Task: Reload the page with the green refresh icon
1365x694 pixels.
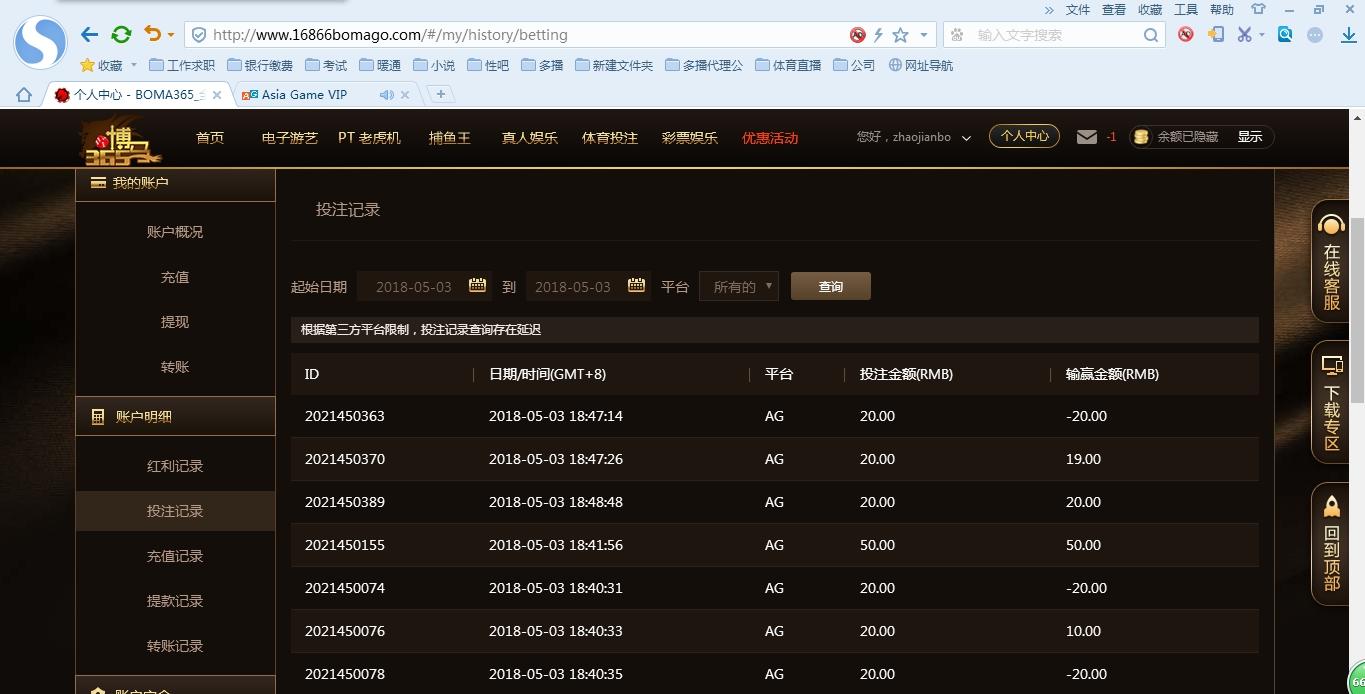Action: pos(121,35)
